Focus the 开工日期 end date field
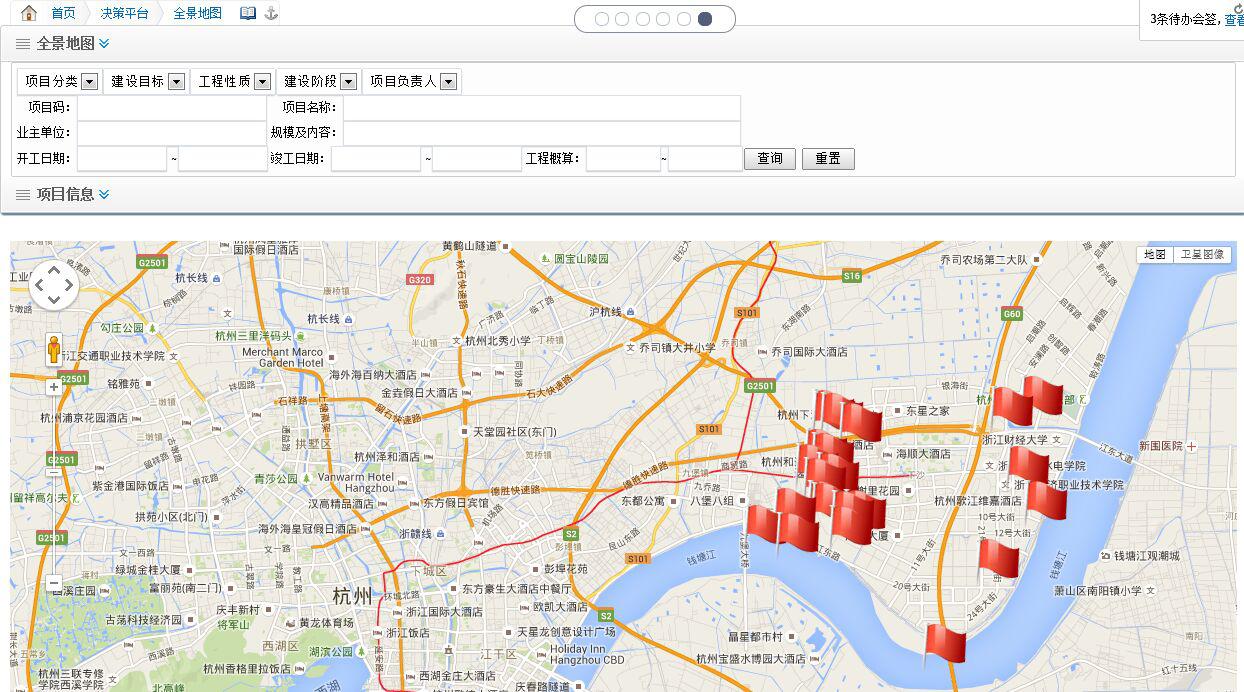The image size is (1244, 692). point(223,159)
